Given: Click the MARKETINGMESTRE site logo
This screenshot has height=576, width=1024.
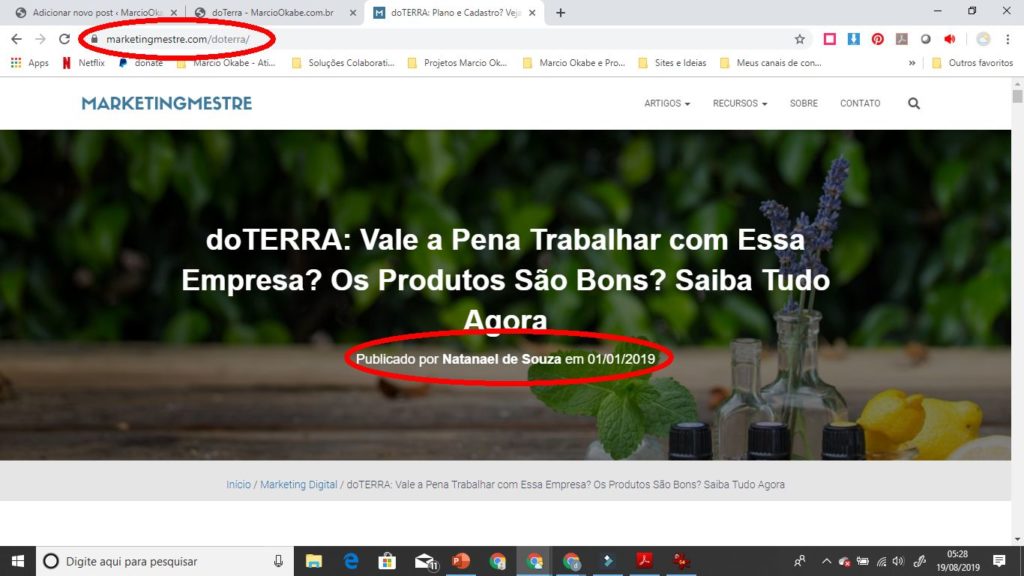Looking at the screenshot, I should (167, 103).
